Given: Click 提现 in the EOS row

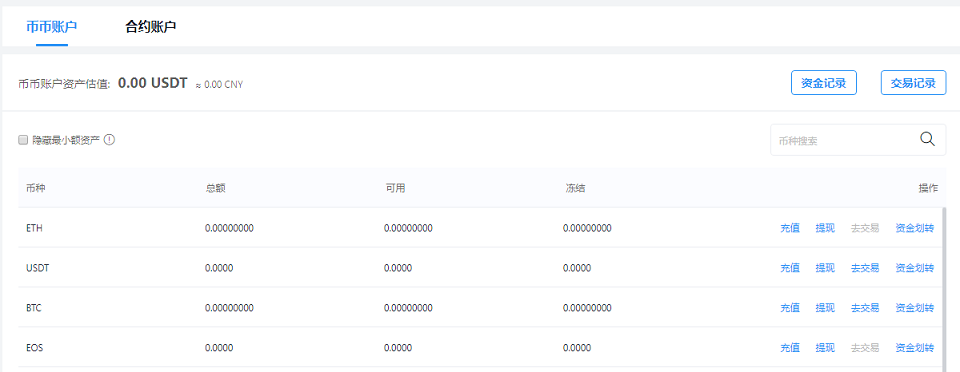Looking at the screenshot, I should point(825,348).
